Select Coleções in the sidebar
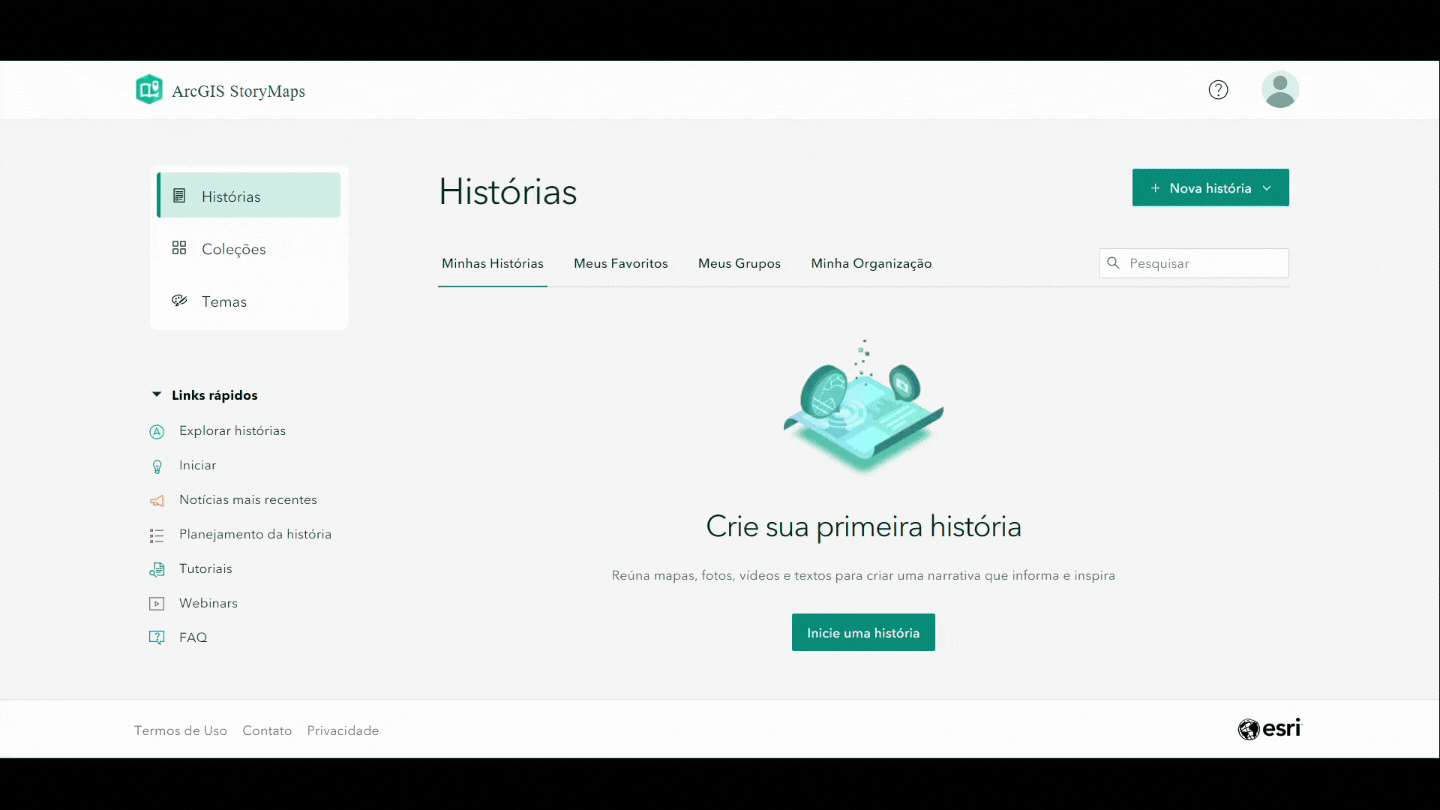Viewport: 1440px width, 810px height. pyautogui.click(x=233, y=249)
